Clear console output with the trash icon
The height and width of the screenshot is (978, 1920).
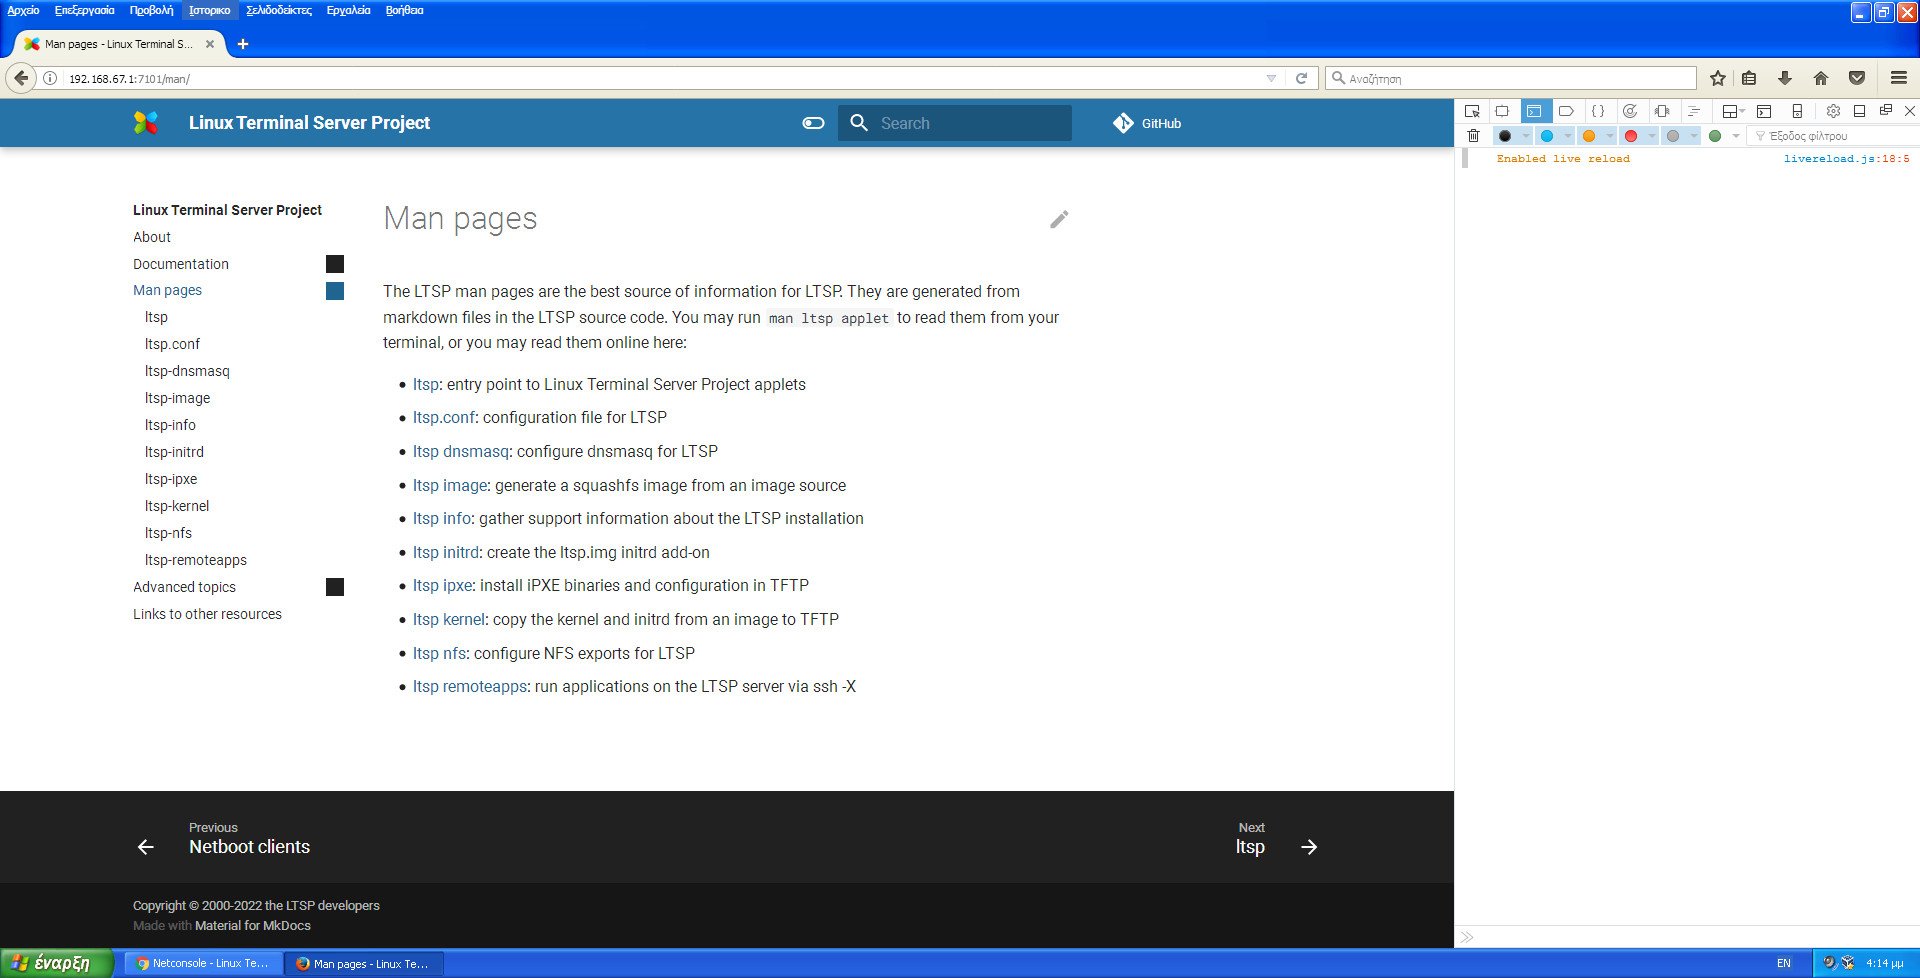pyautogui.click(x=1473, y=136)
